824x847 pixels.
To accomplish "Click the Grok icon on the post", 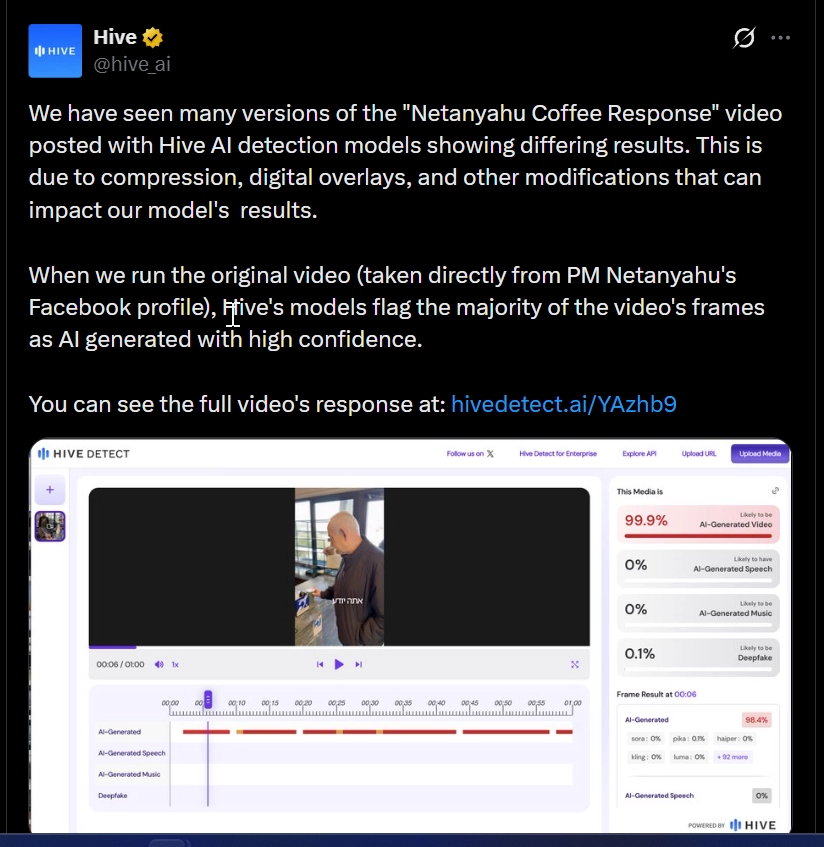I will click(744, 37).
